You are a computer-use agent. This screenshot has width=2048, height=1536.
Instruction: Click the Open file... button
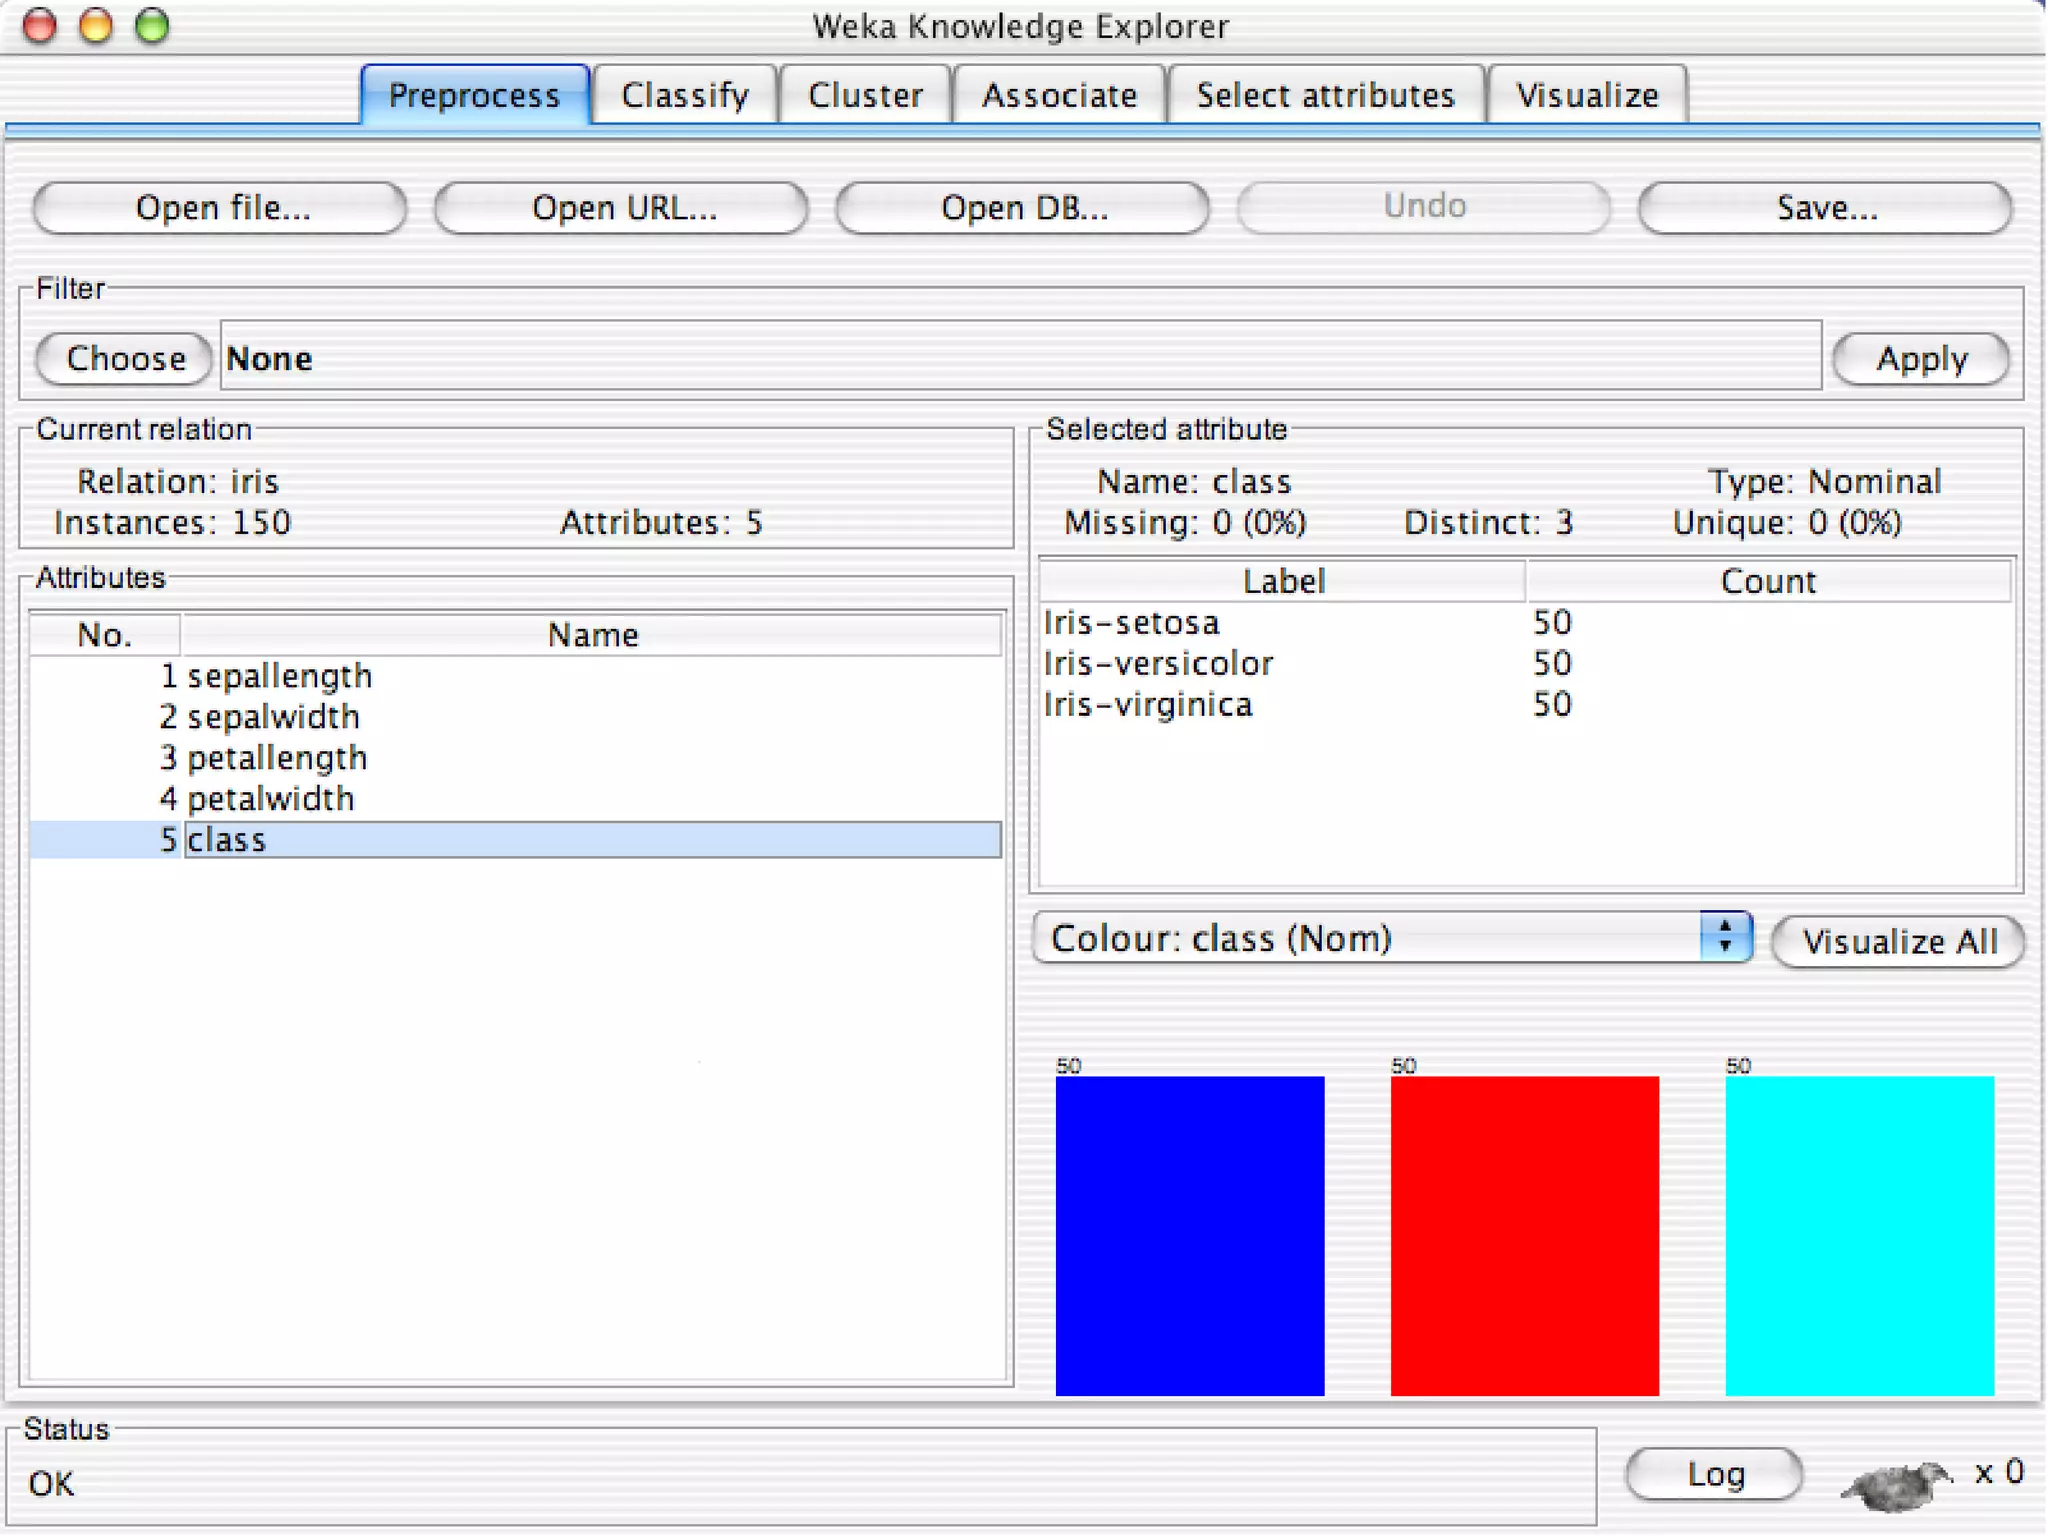pos(222,208)
